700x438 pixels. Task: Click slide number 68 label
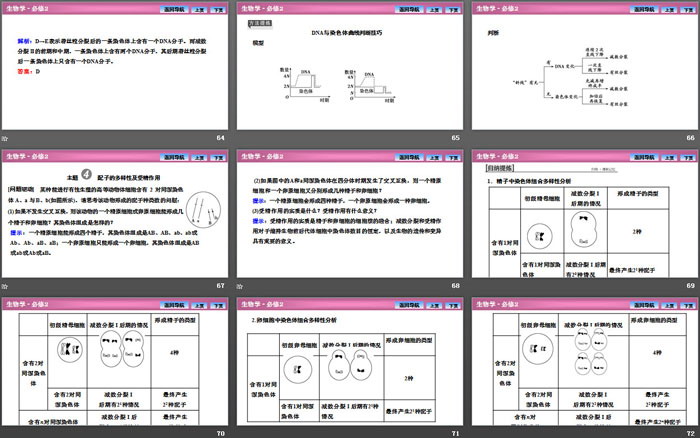[x=455, y=285]
